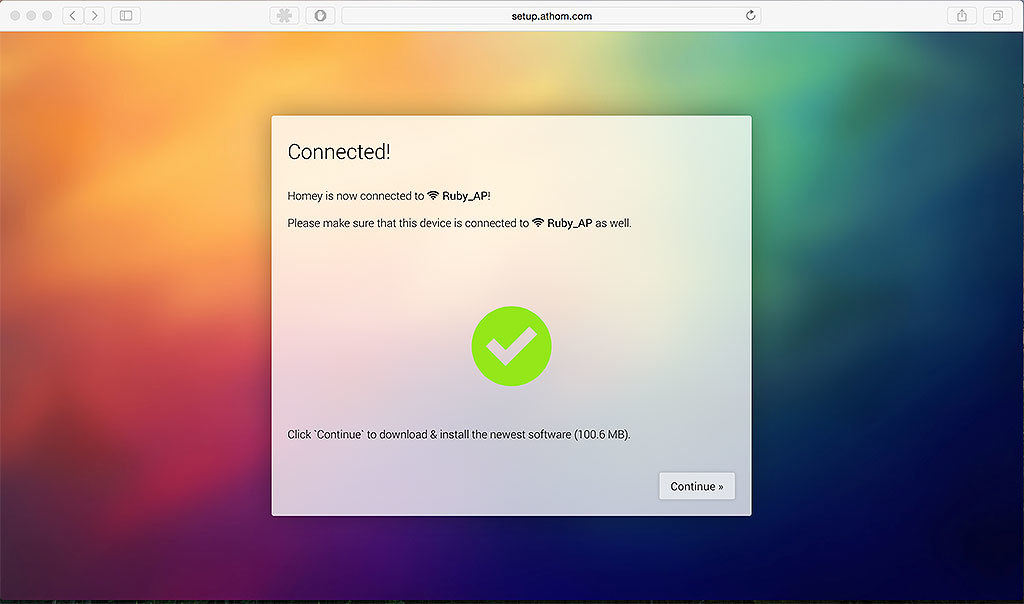Click 'Homey is now connected to' text
This screenshot has height=604, width=1024.
[355, 196]
